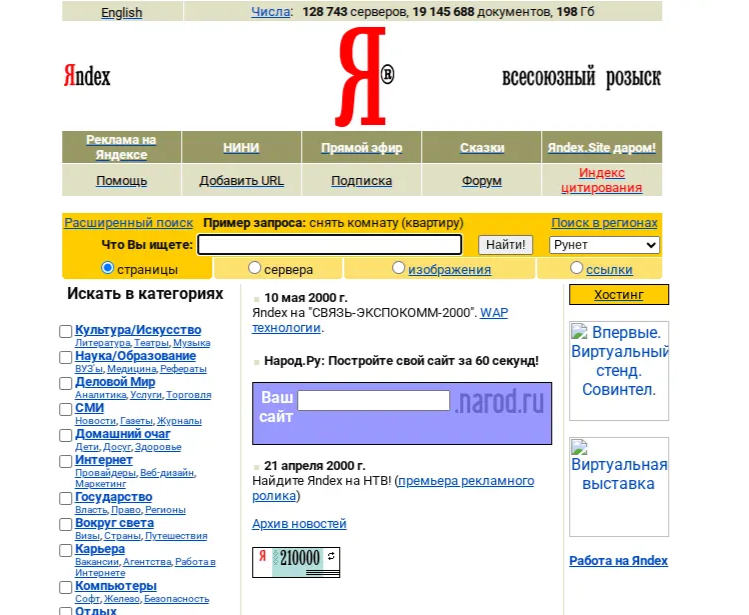The height and width of the screenshot is (615, 749).
Task: Open the Добавить URL menu link
Action: [241, 181]
